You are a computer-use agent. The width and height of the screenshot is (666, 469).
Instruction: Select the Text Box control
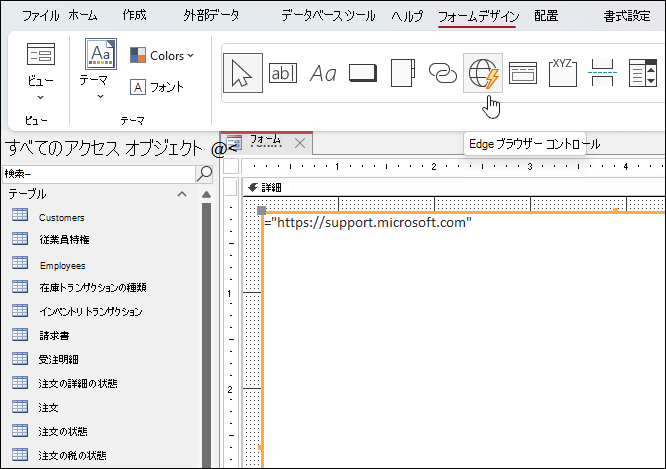(283, 73)
